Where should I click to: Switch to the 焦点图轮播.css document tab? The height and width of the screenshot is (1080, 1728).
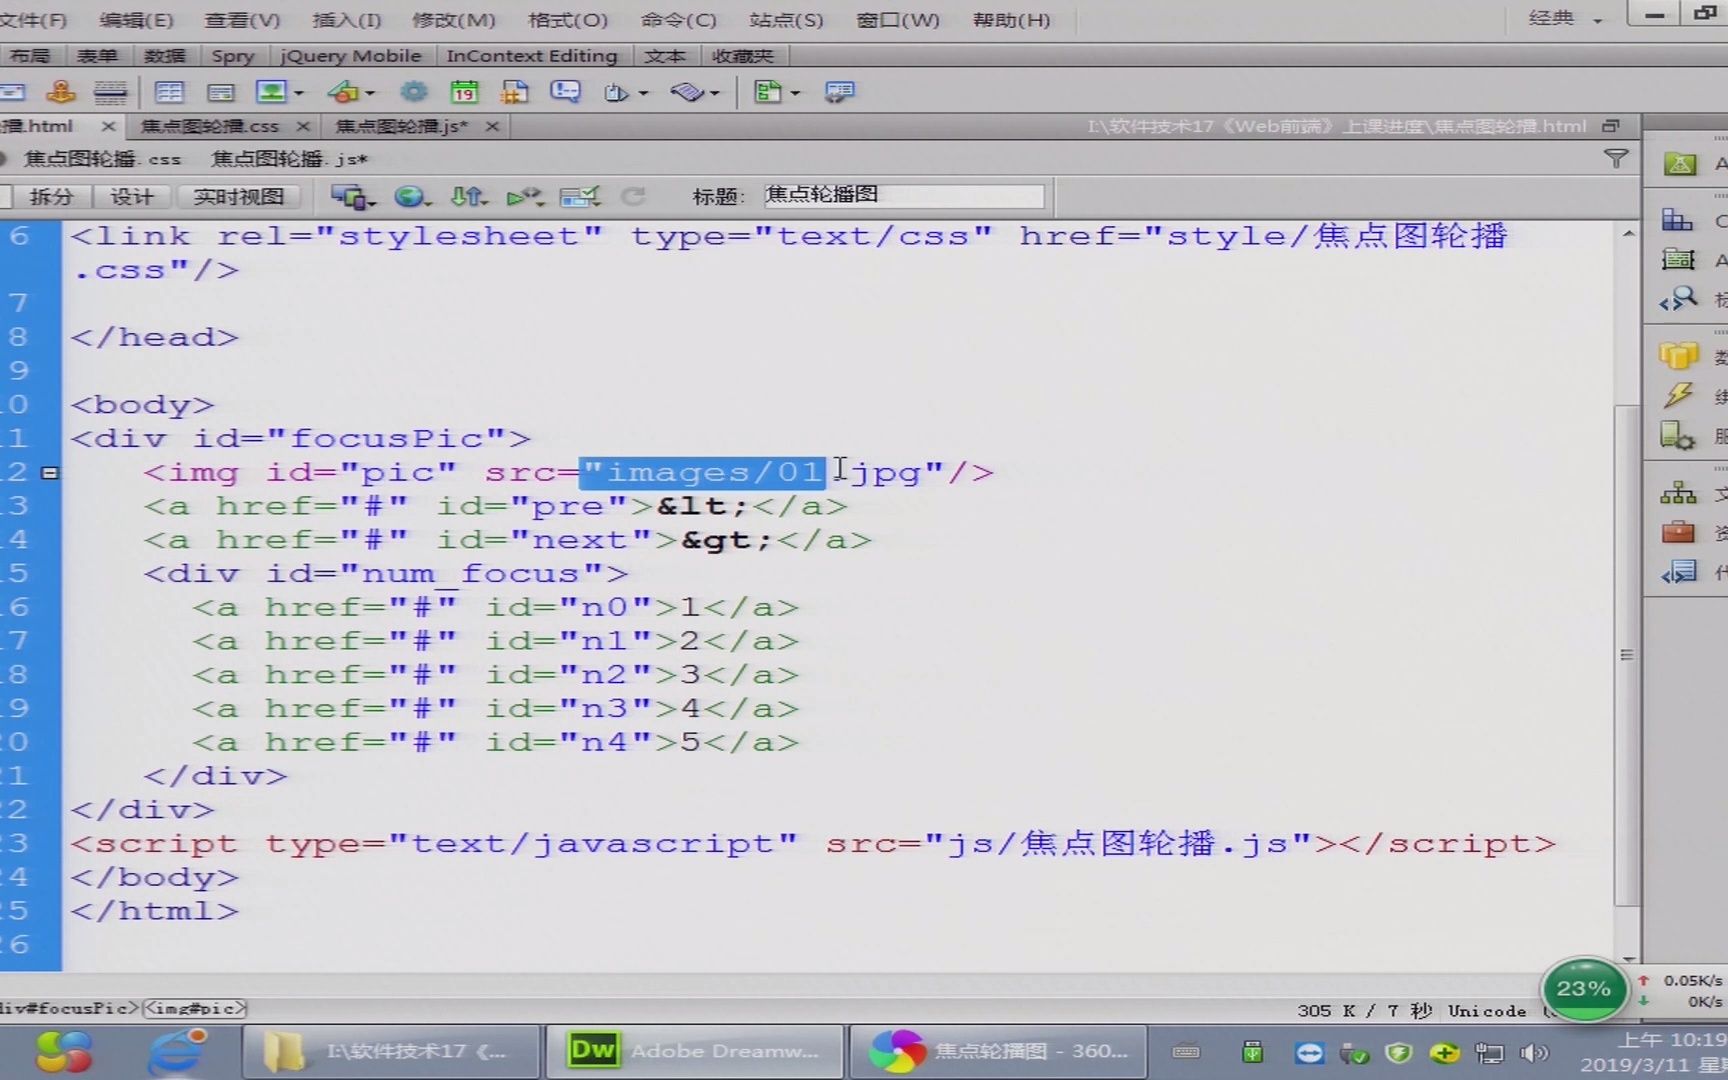click(x=209, y=126)
